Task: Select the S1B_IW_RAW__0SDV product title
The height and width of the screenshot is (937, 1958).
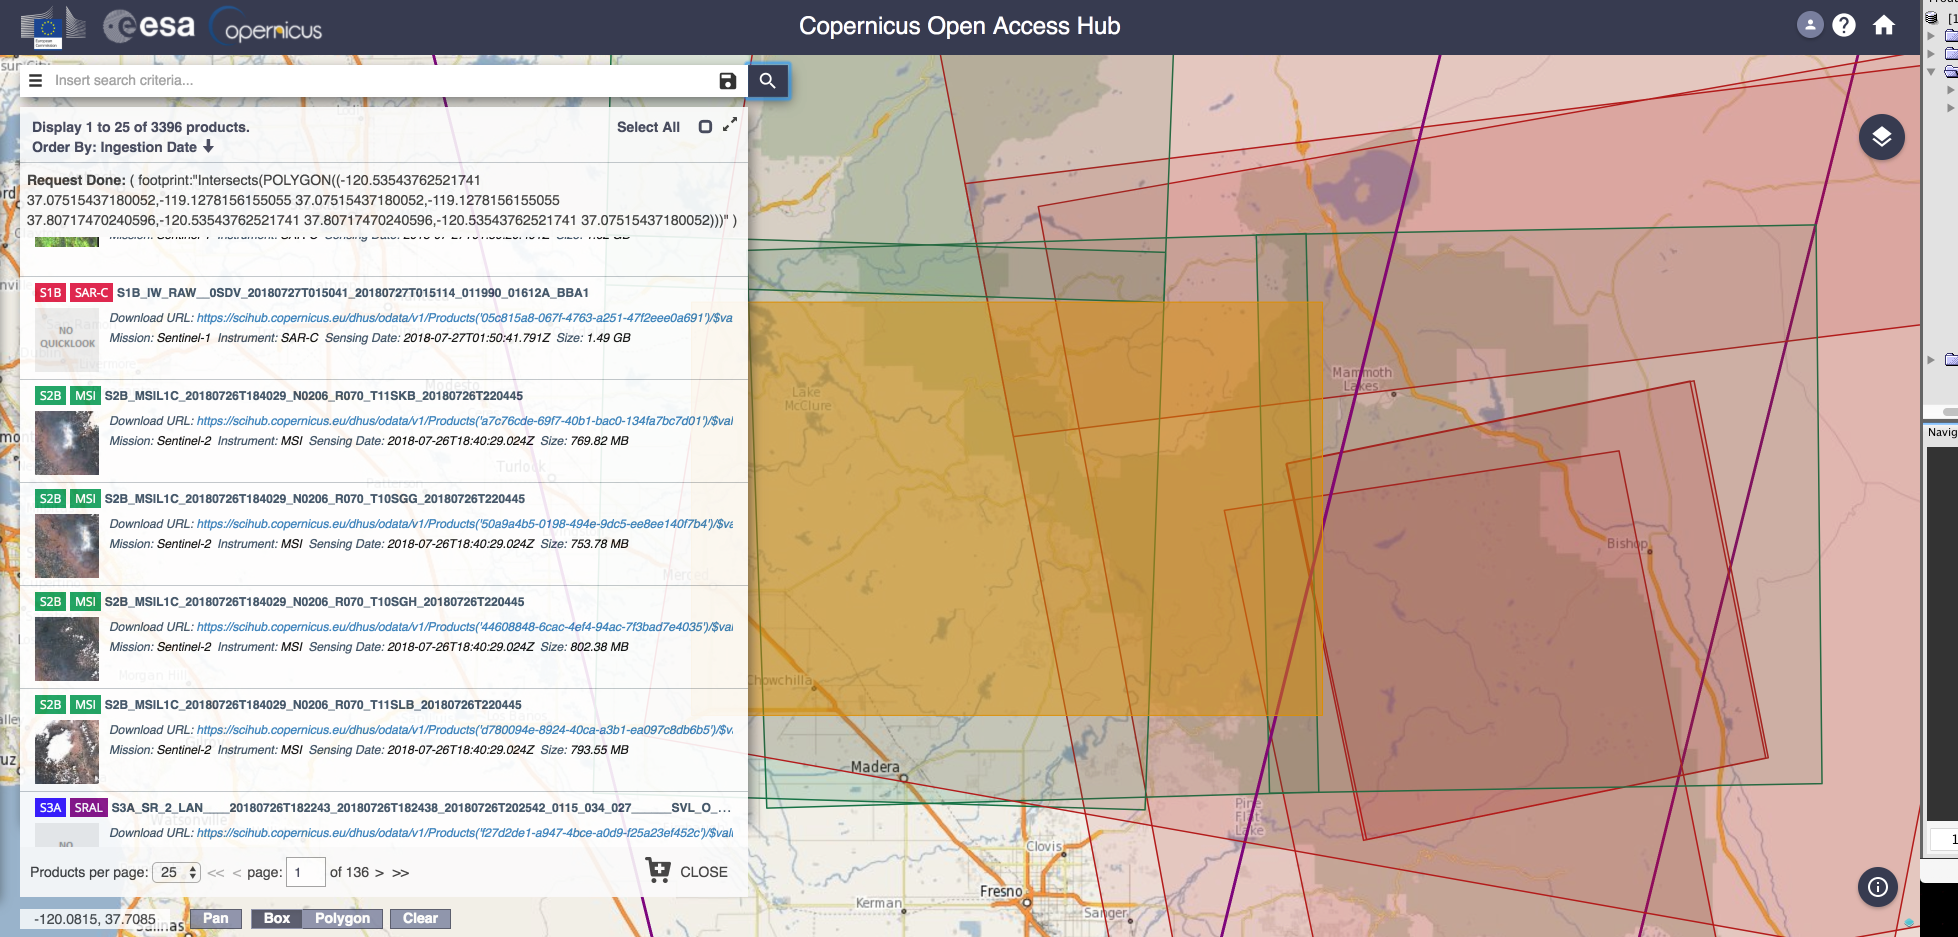Action: (353, 293)
